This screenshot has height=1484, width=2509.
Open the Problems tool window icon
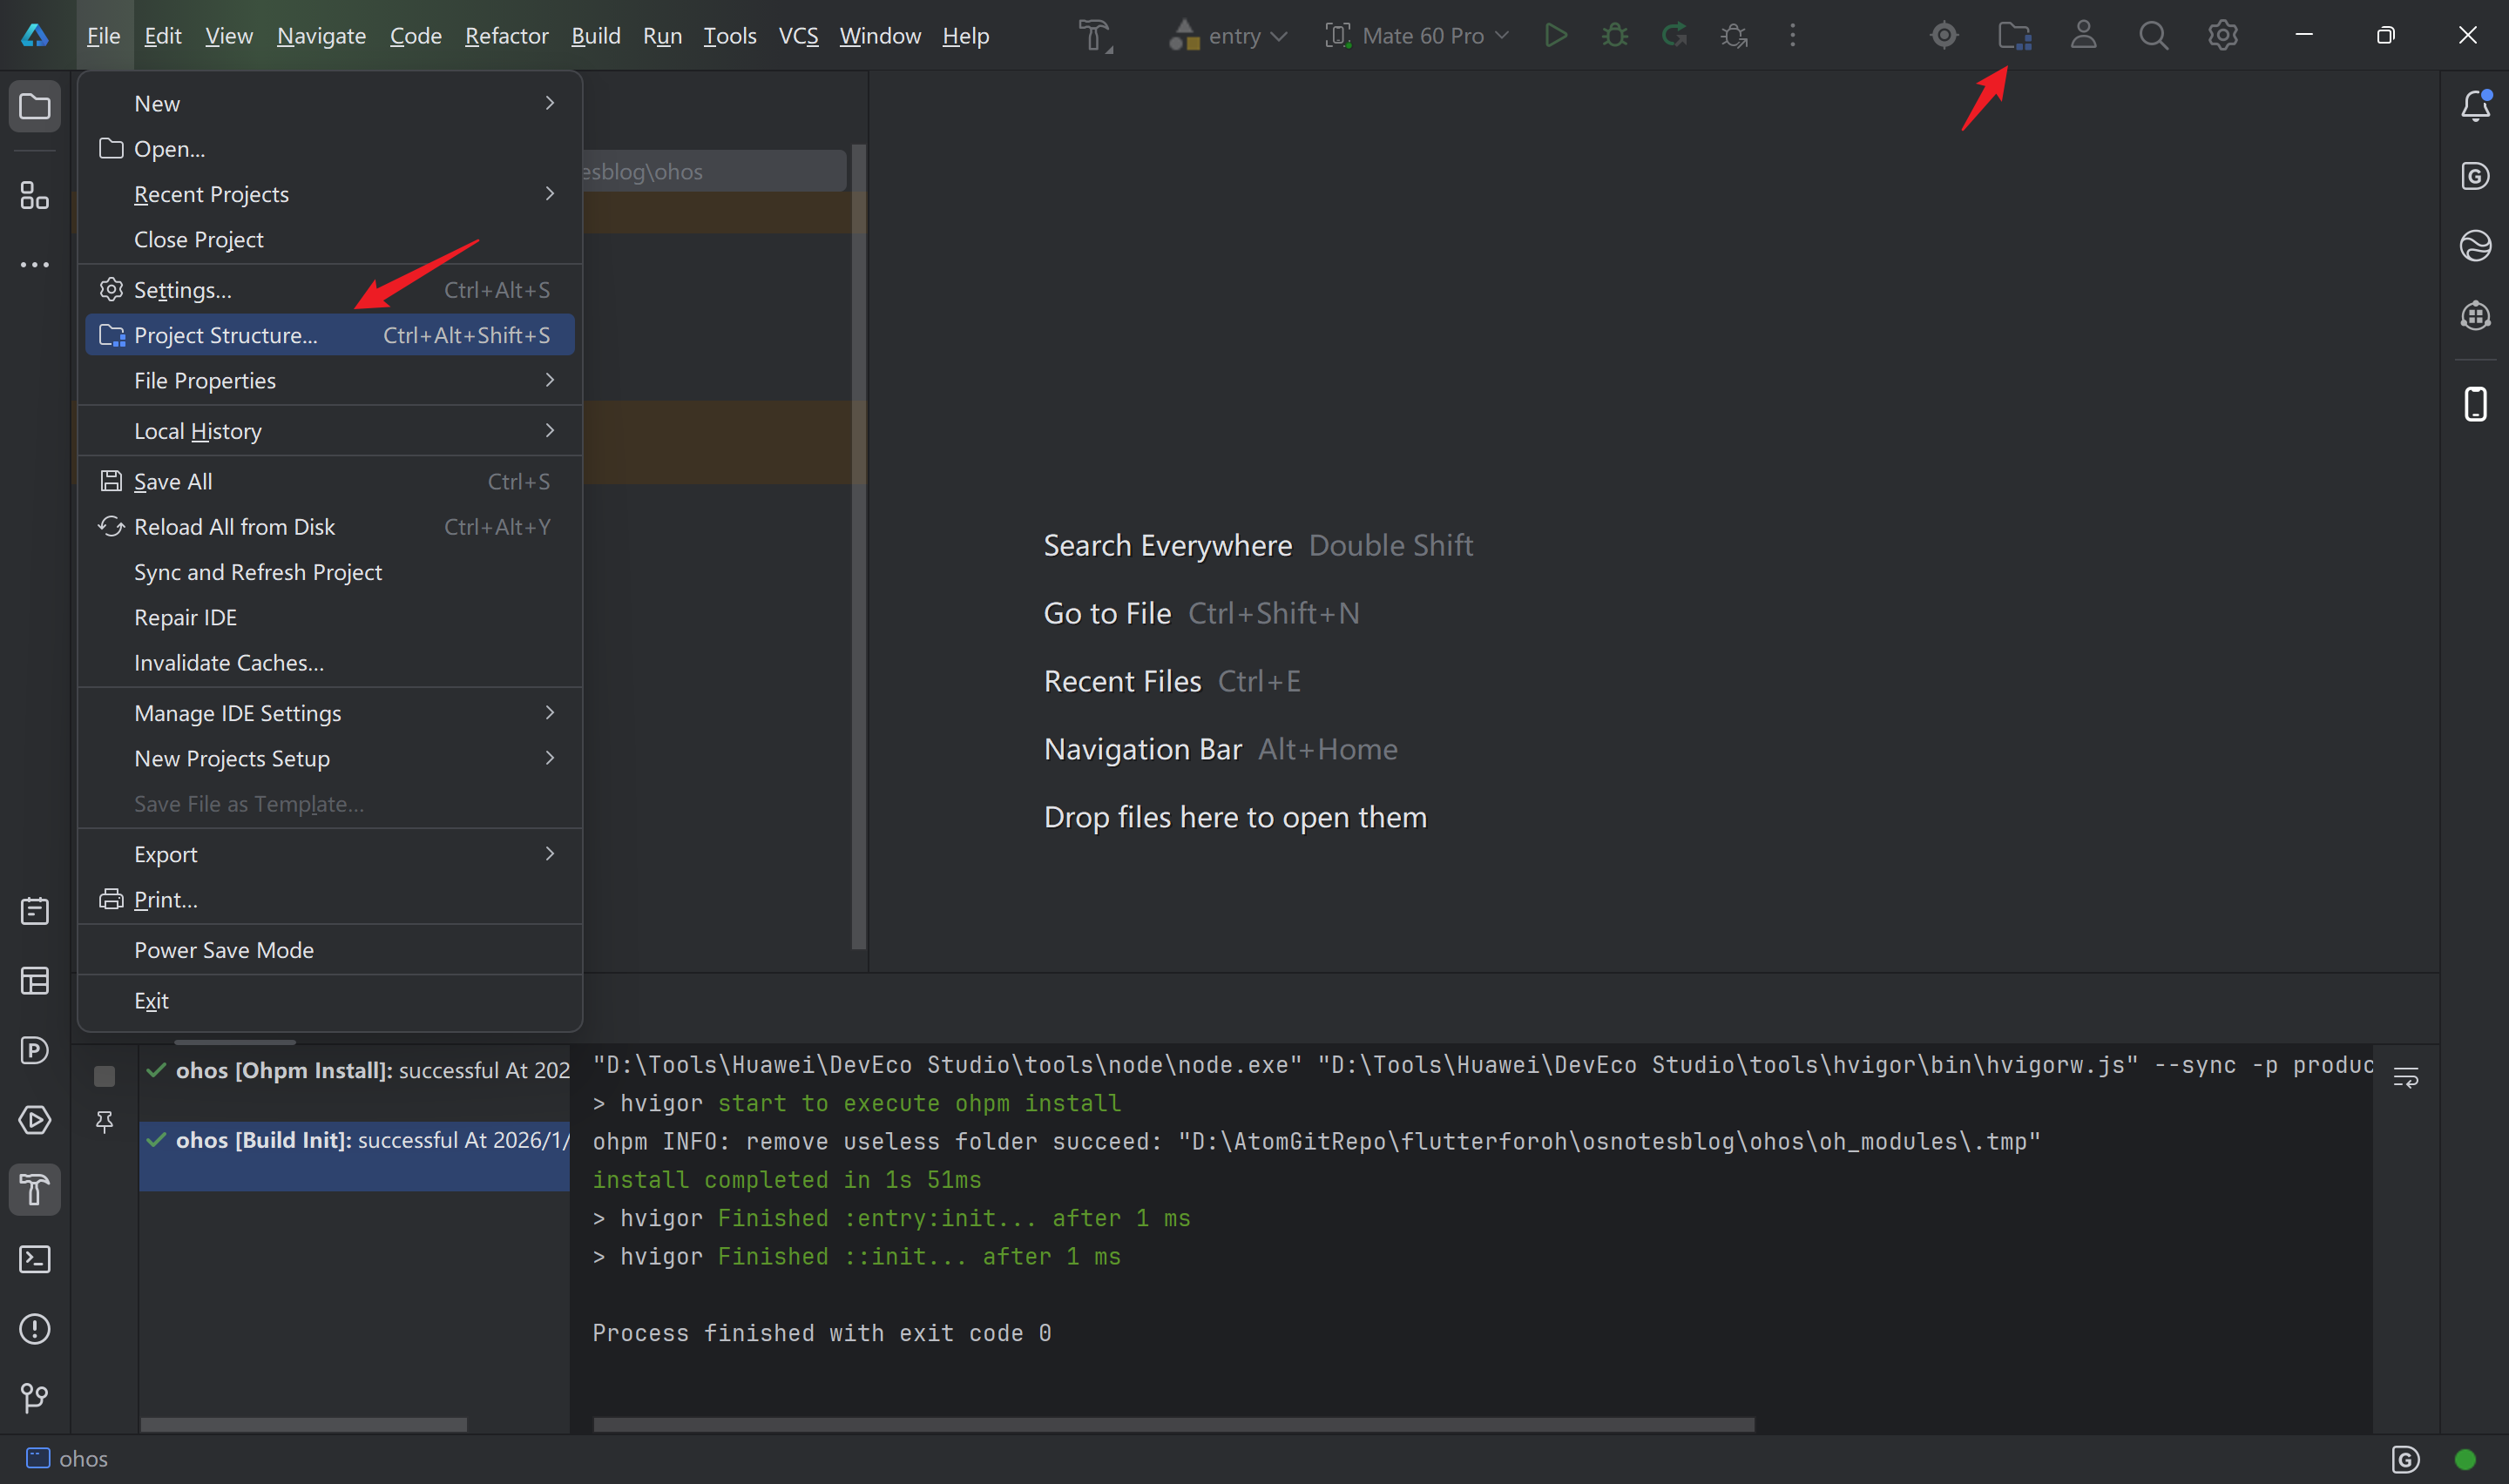pos(35,1329)
